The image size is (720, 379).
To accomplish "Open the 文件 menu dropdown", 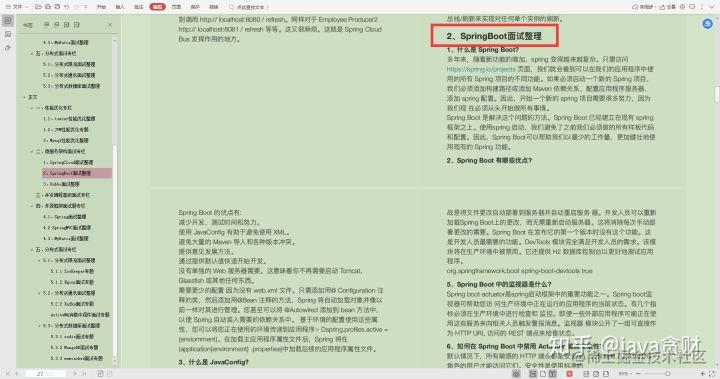I will (17, 7).
